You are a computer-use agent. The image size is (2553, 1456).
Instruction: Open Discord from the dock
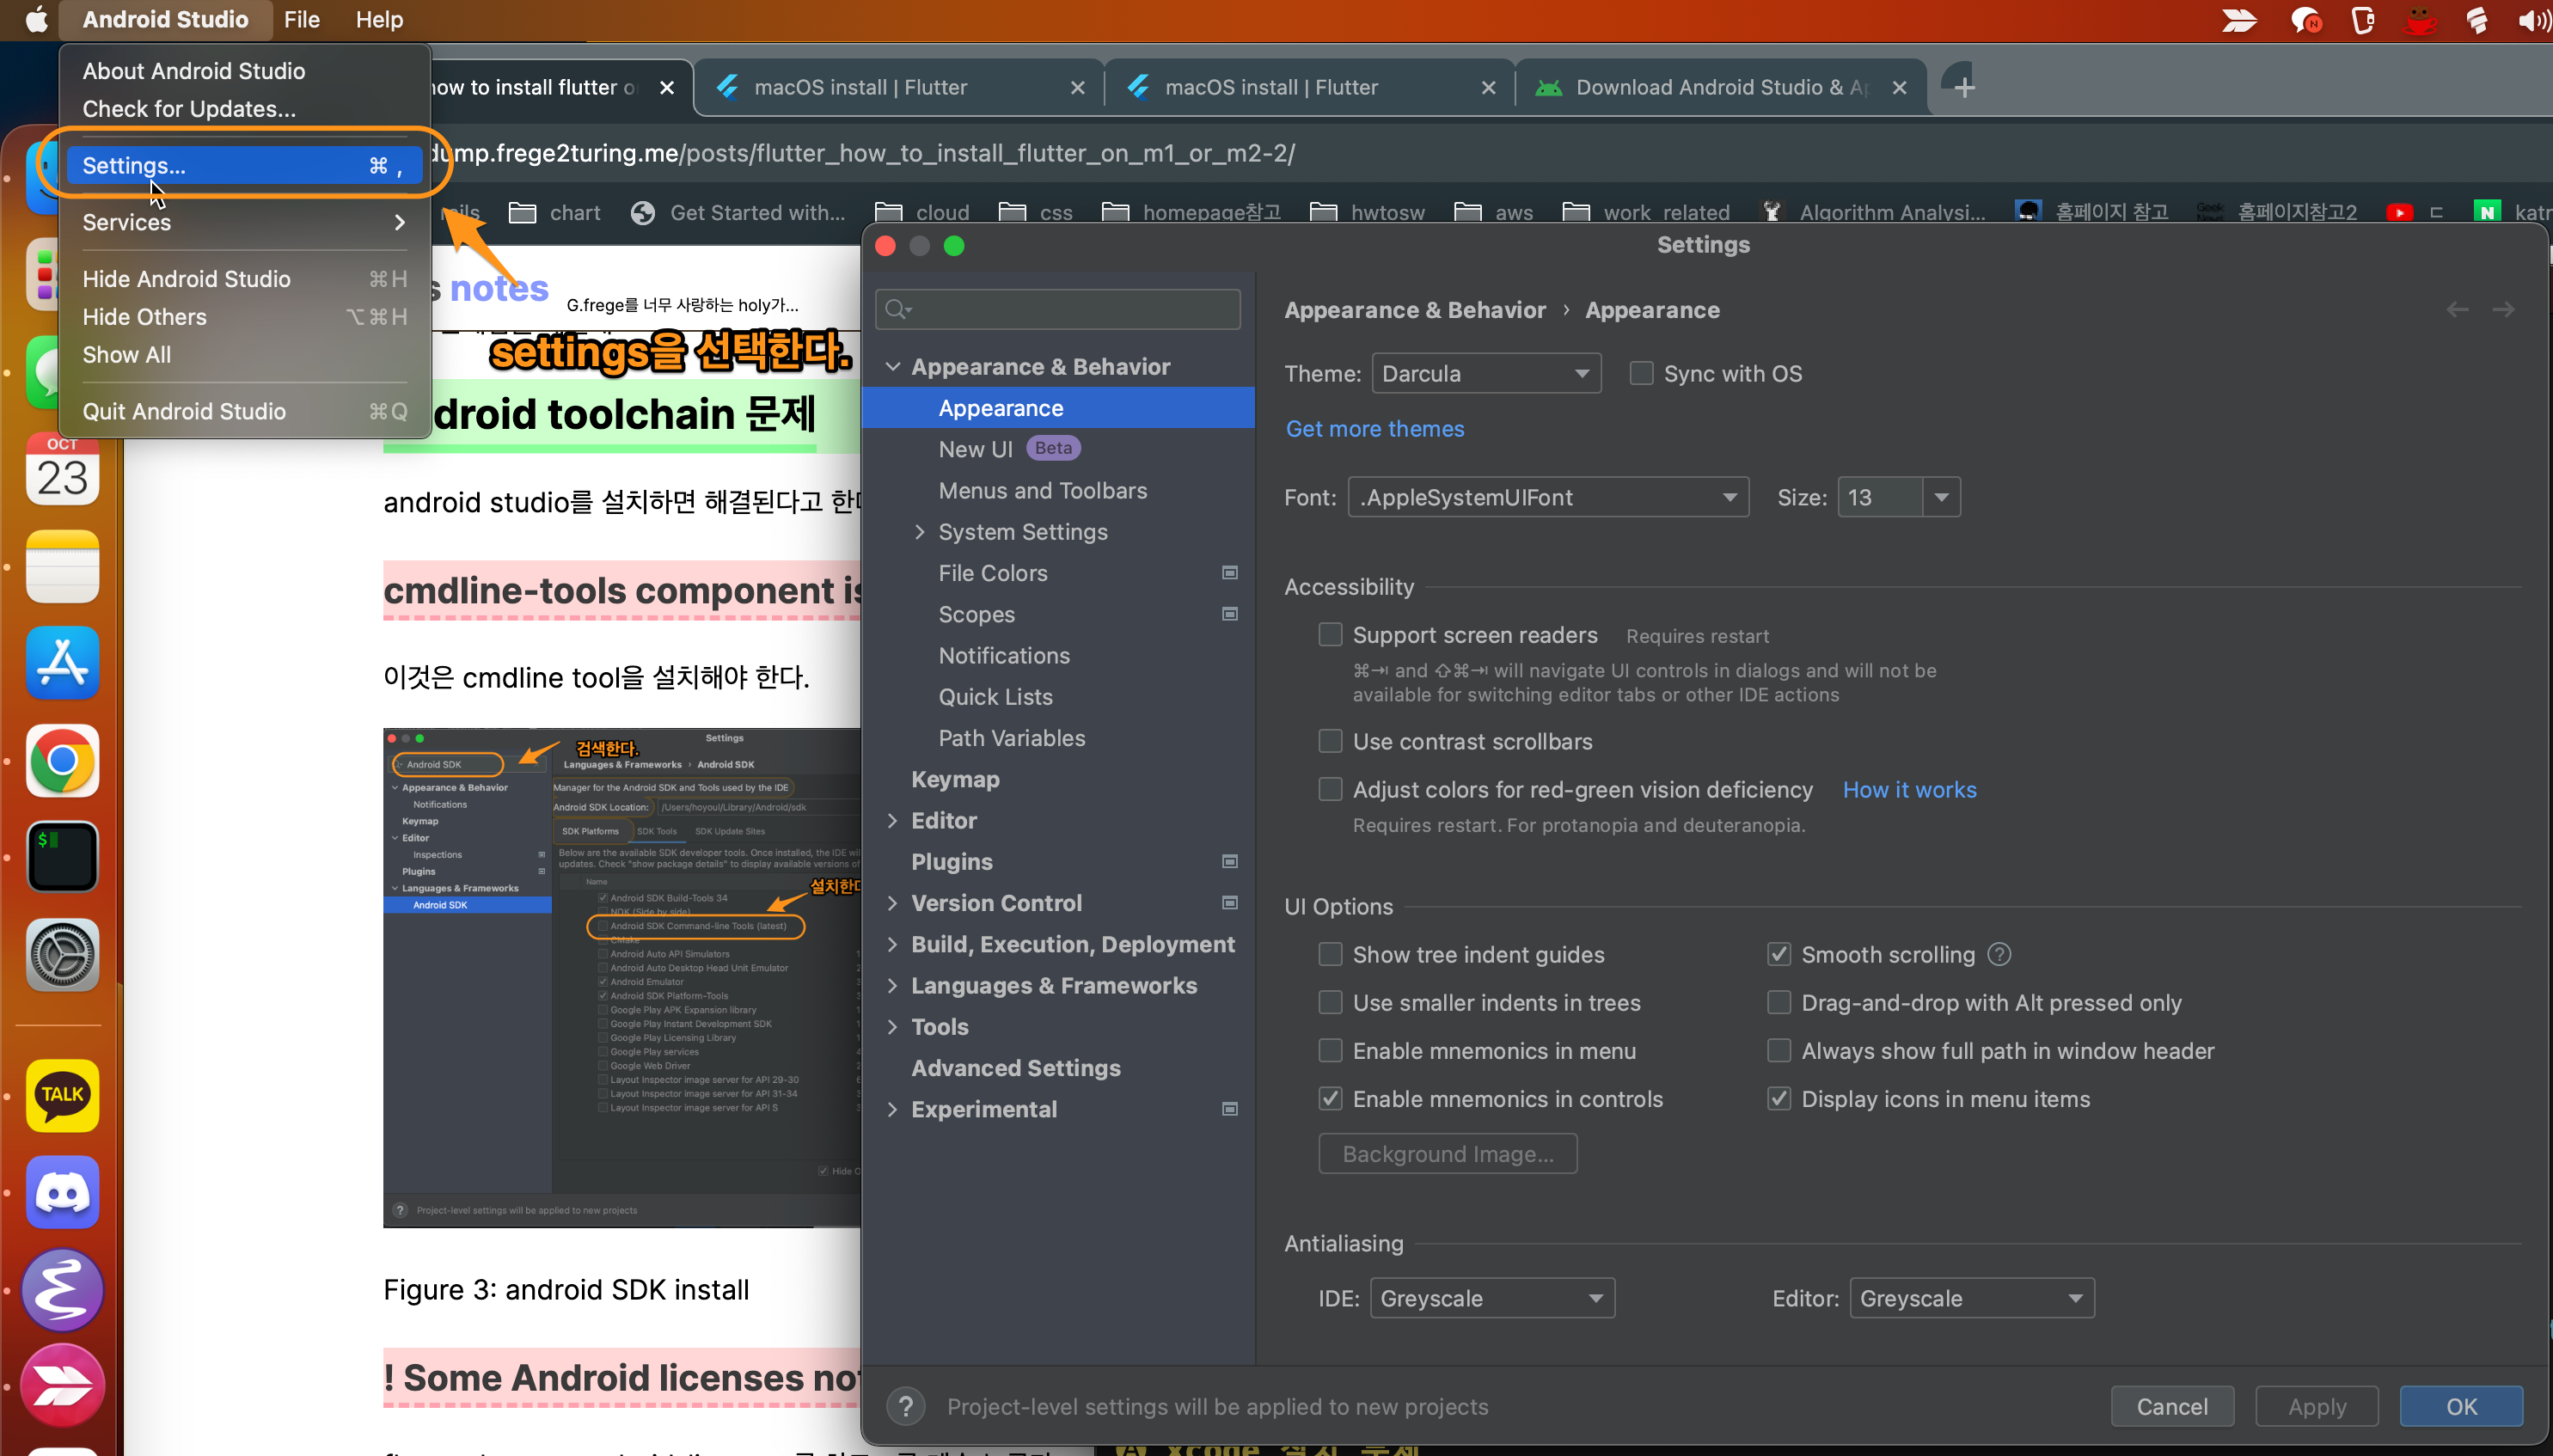click(x=62, y=1192)
